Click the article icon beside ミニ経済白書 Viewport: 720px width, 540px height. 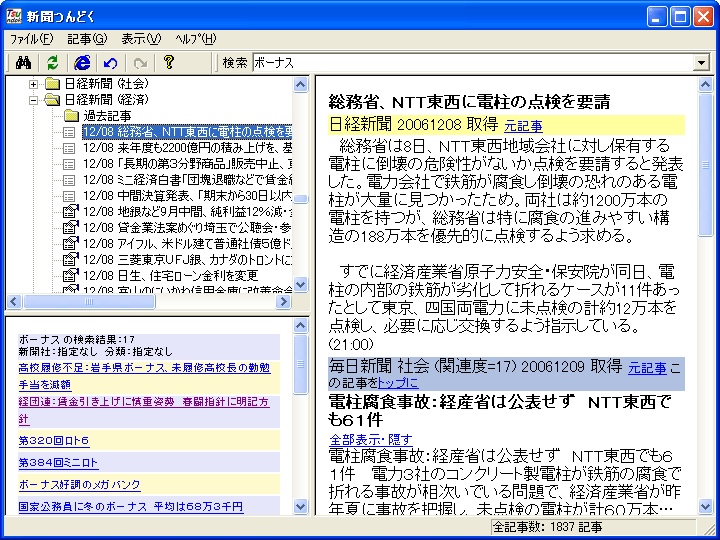(69, 180)
